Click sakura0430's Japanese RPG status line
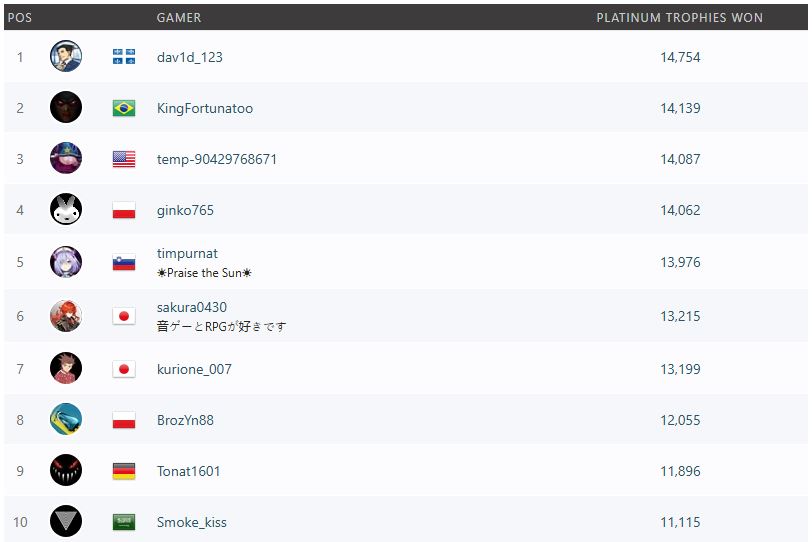The width and height of the screenshot is (812, 542). pos(221,326)
